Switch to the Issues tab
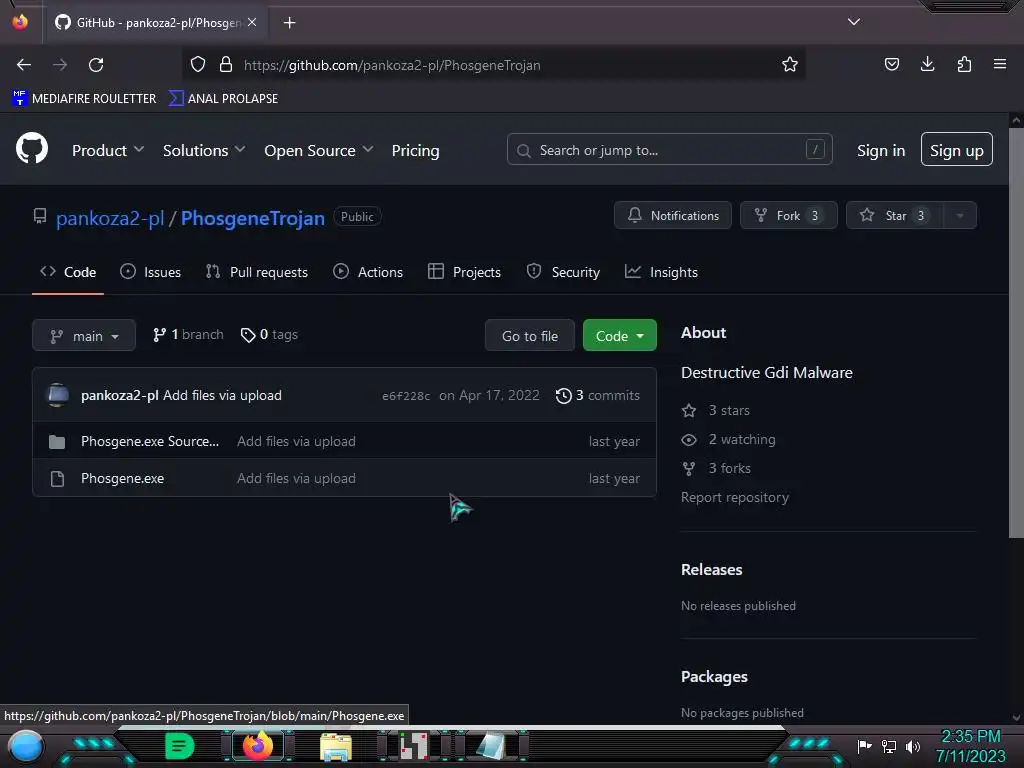This screenshot has width=1024, height=768. coord(151,272)
